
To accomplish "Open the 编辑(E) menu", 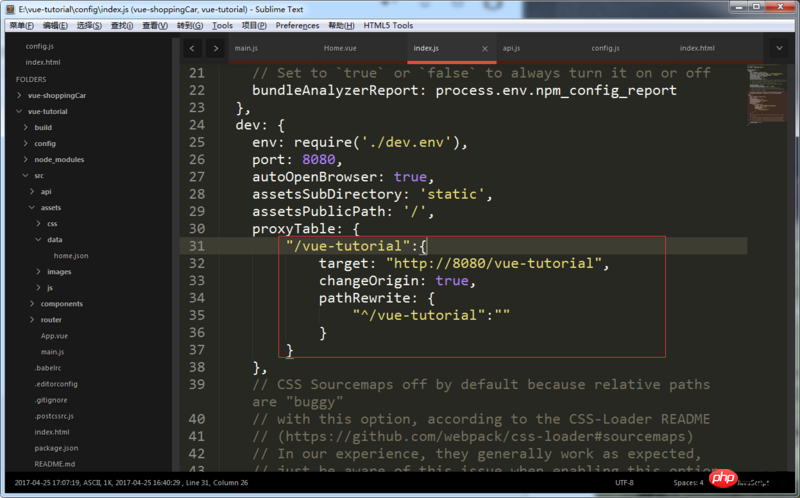I will click(x=55, y=26).
